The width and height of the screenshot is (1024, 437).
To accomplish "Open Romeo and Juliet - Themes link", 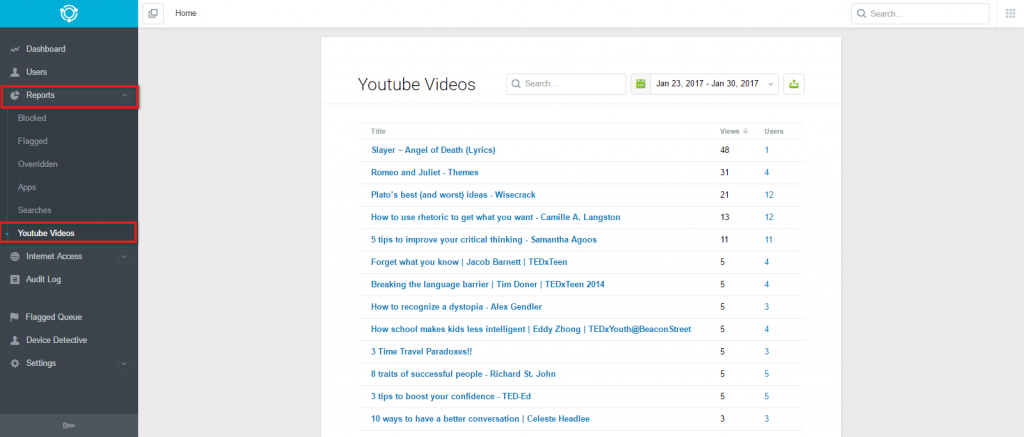I will [x=424, y=172].
